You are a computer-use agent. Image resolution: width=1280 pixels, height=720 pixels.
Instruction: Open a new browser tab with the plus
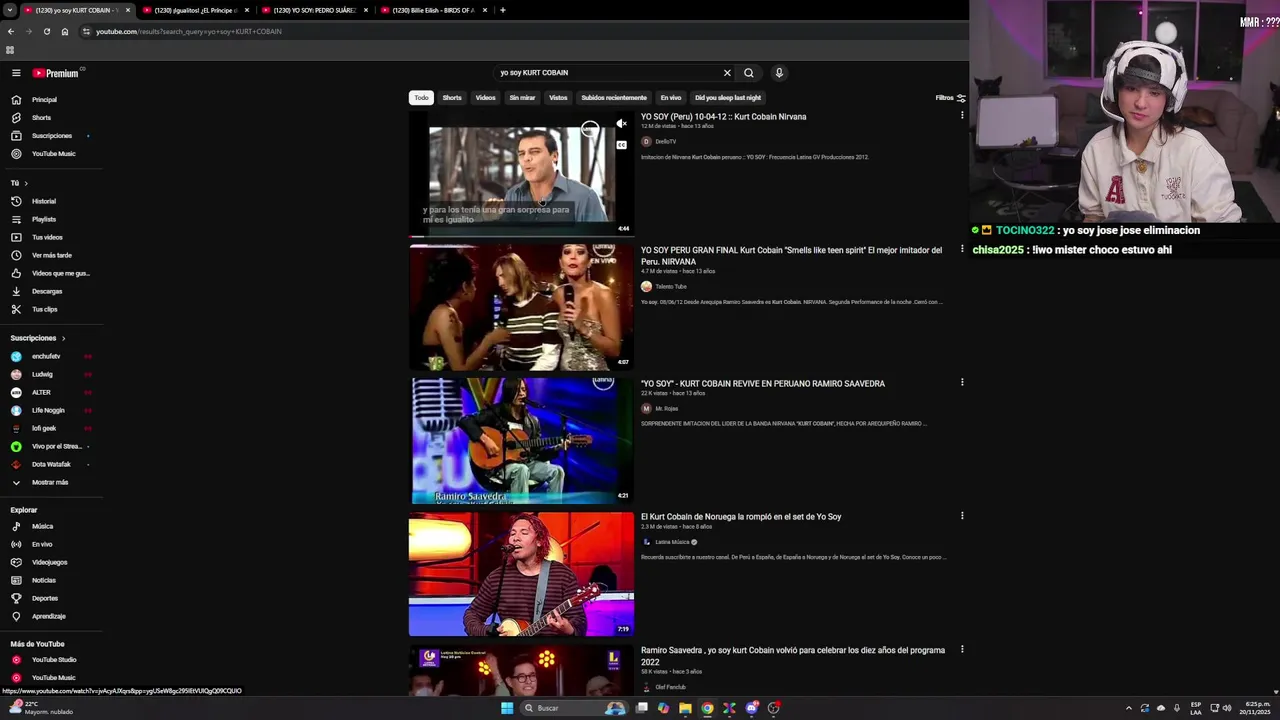coord(503,10)
